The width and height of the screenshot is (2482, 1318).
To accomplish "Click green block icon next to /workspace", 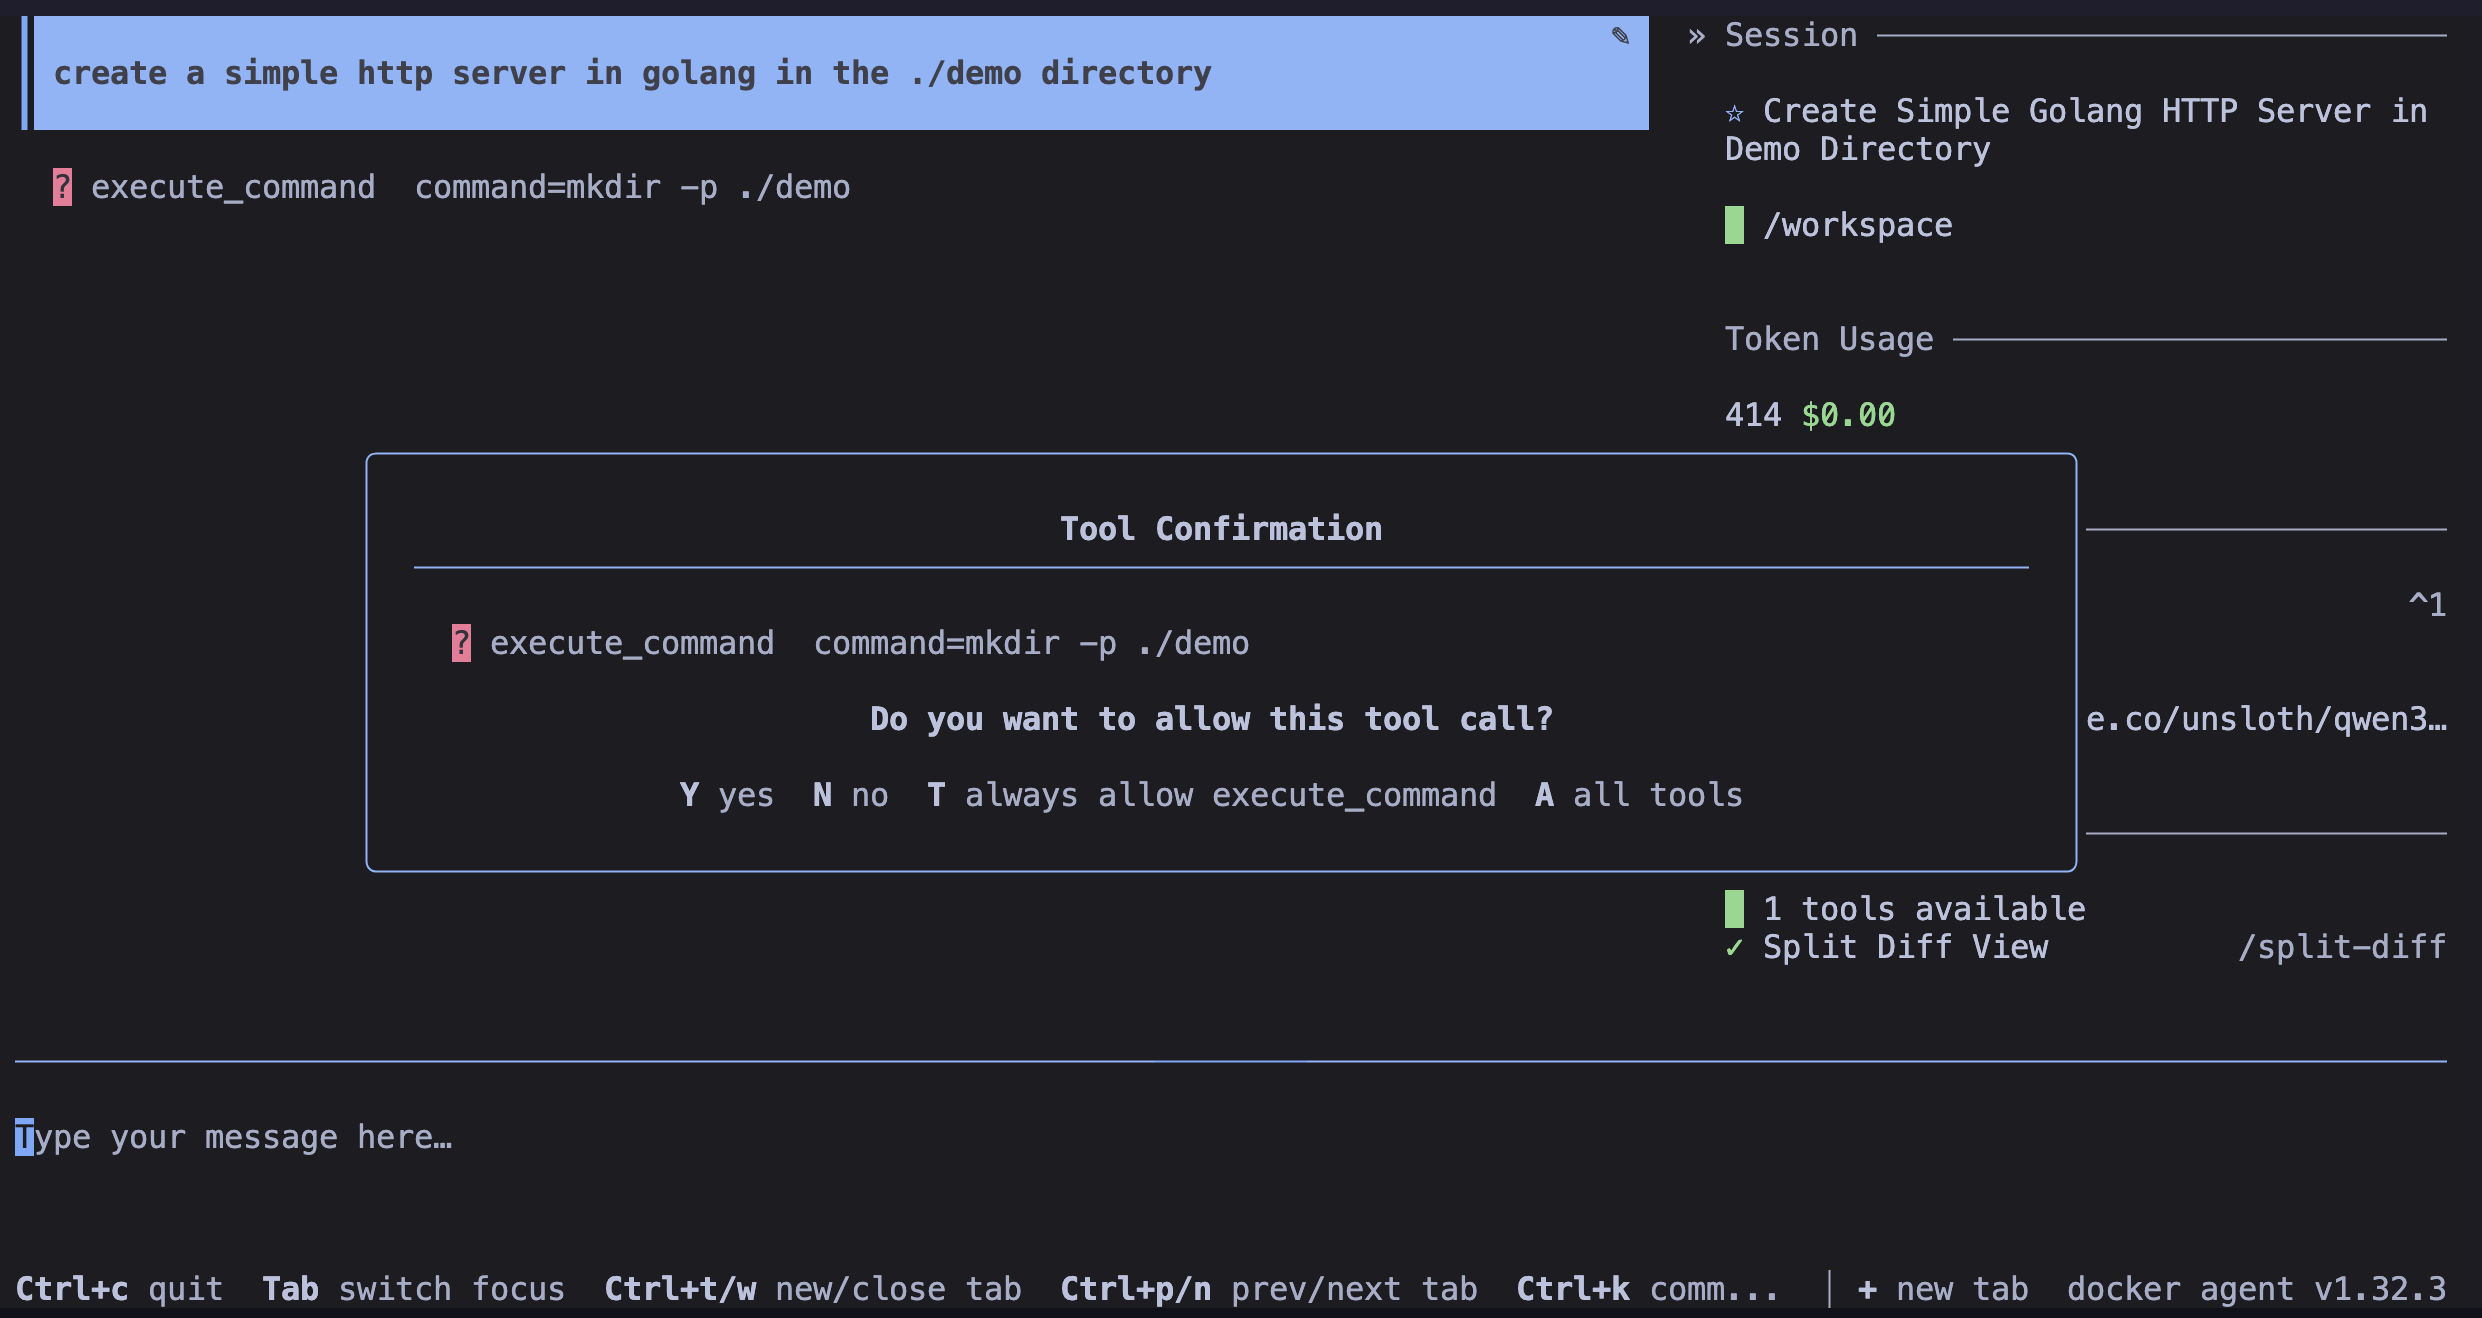I will 1734,225.
